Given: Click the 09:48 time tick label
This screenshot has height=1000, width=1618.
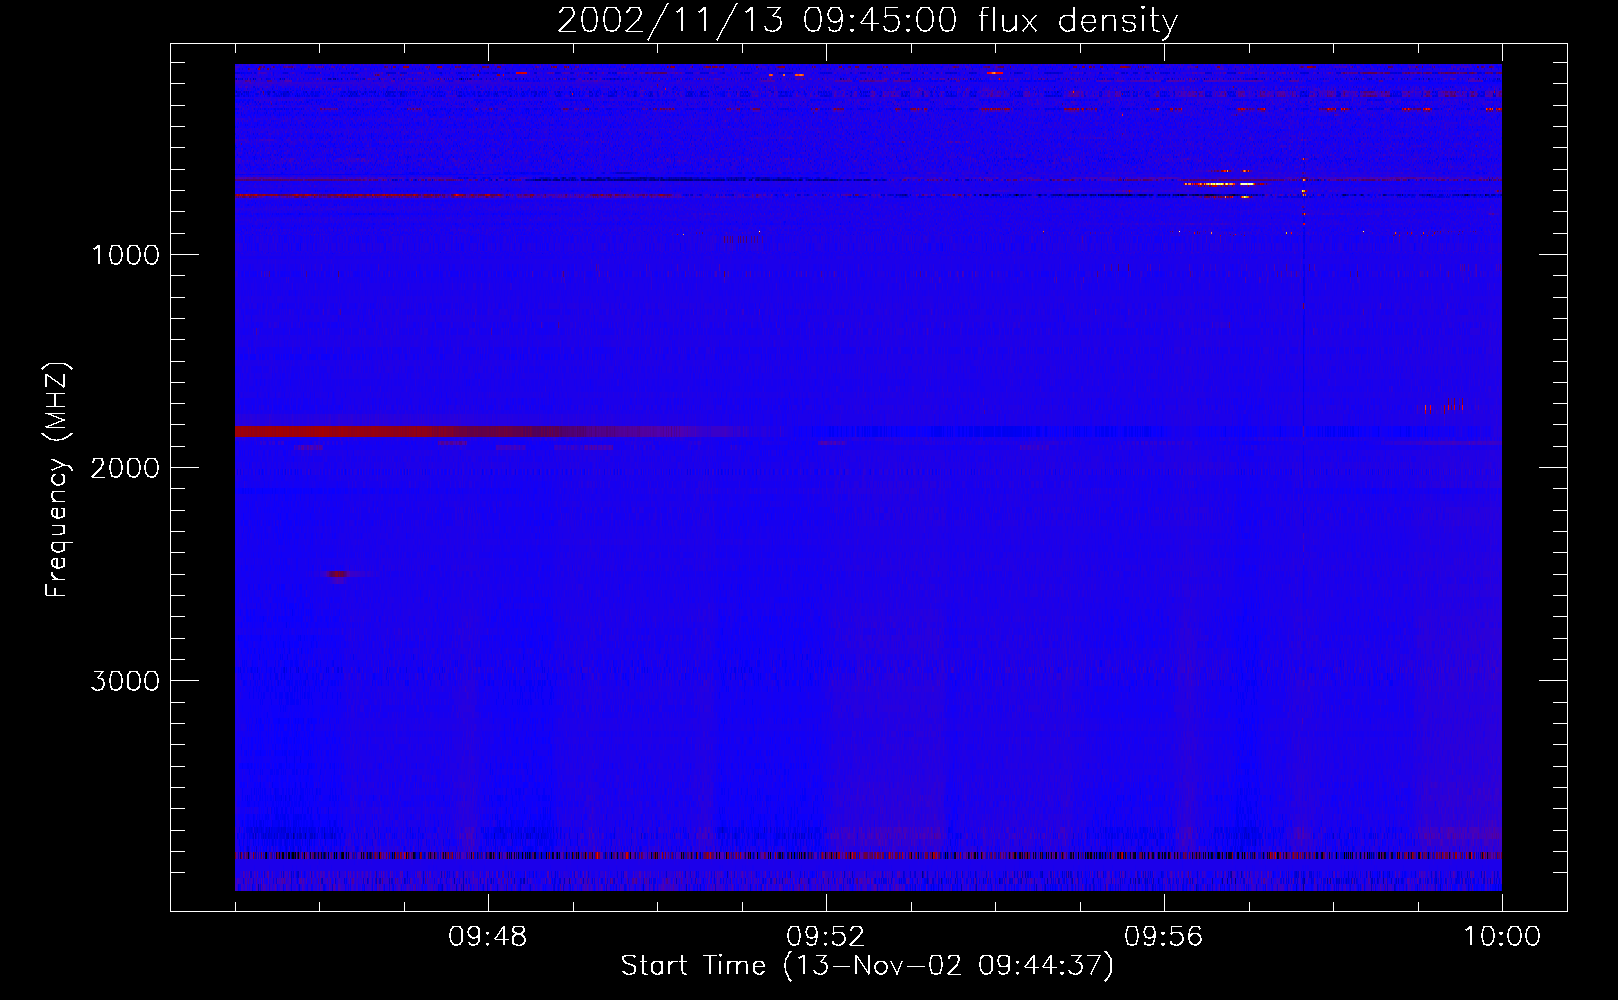Looking at the screenshot, I should pos(488,937).
